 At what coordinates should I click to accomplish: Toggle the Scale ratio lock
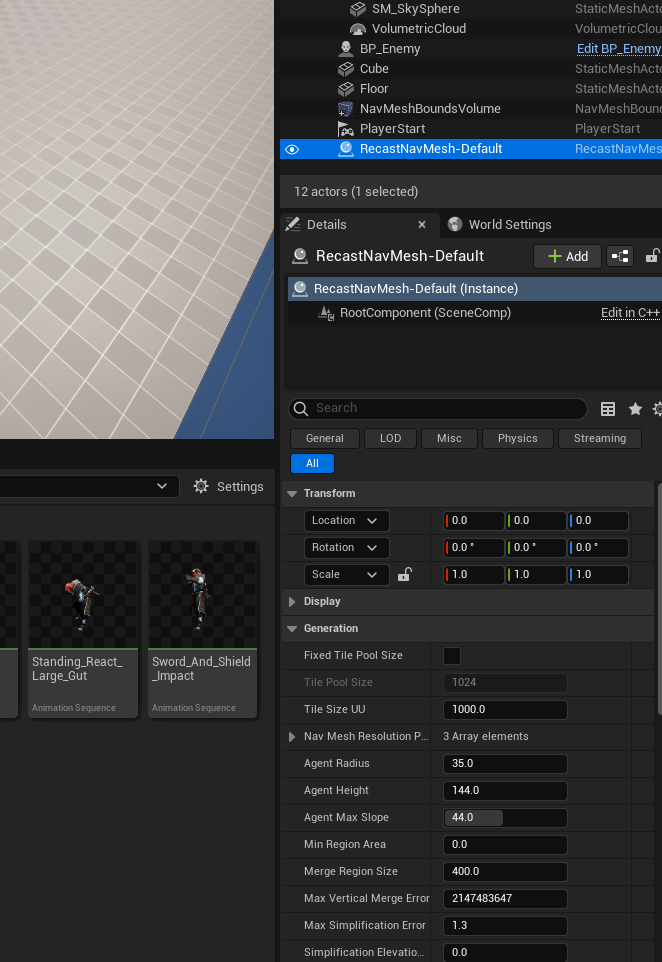pos(404,574)
